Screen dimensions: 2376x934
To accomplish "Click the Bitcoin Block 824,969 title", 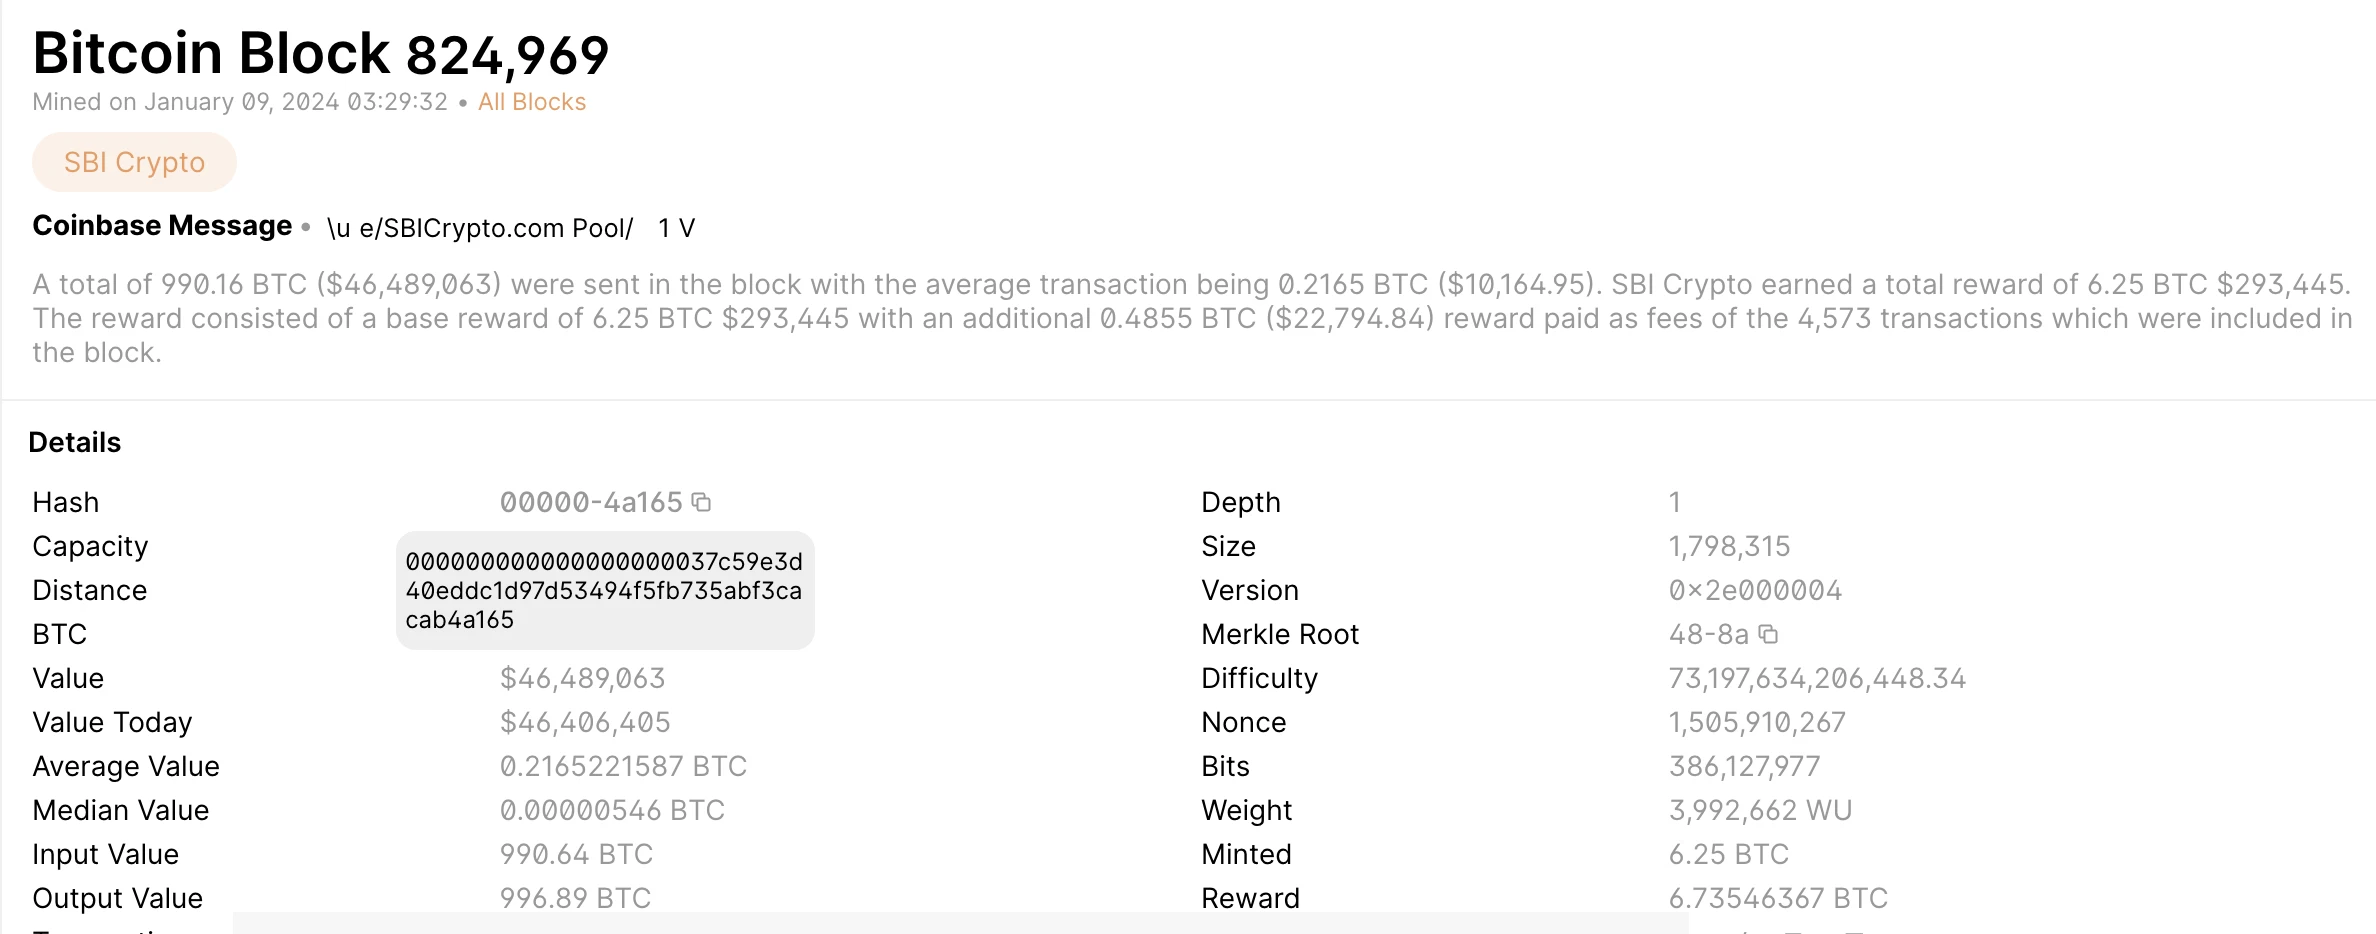I will click(320, 52).
